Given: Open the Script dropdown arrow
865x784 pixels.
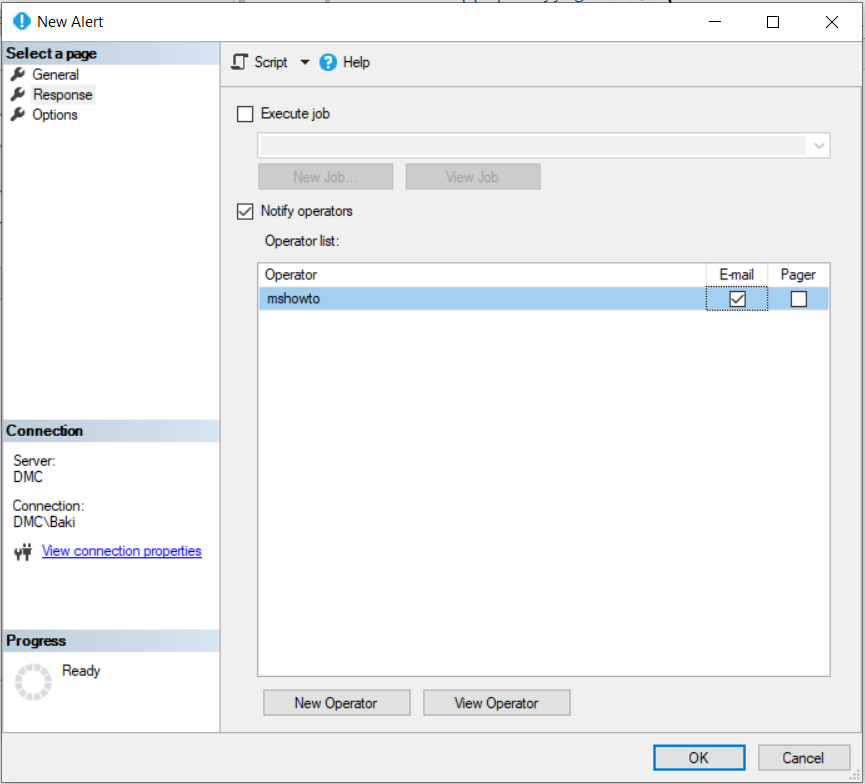Looking at the screenshot, I should click(305, 62).
